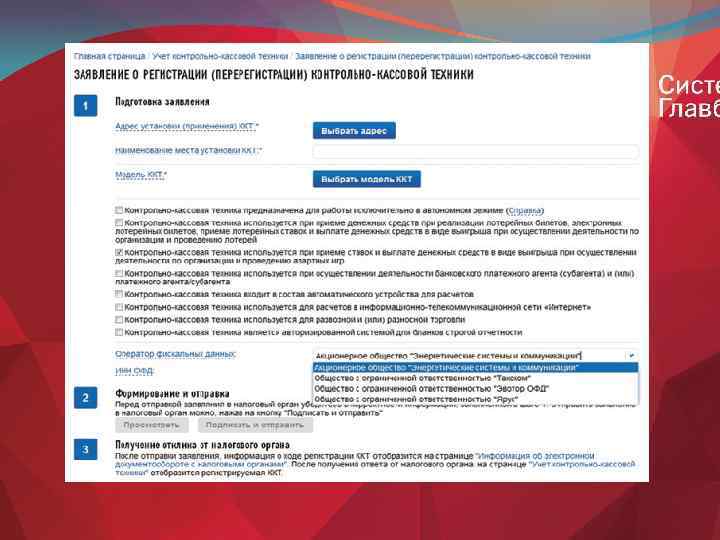This screenshot has width=720, height=540.
Task: Choose the 'Эвотор ОФД' option
Action: 475,388
